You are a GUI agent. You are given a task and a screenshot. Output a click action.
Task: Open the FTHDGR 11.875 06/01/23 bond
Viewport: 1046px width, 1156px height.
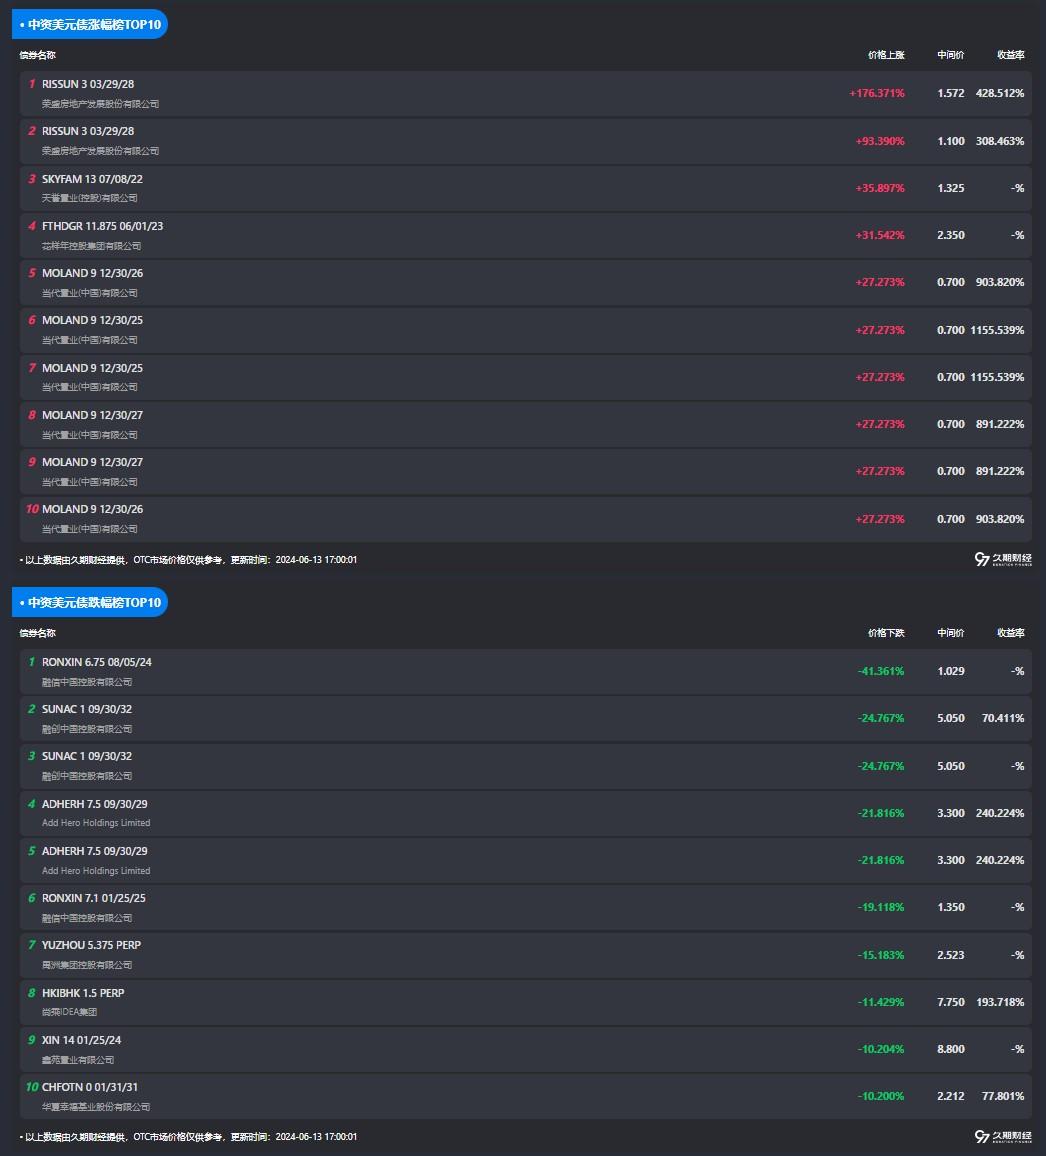(102, 226)
